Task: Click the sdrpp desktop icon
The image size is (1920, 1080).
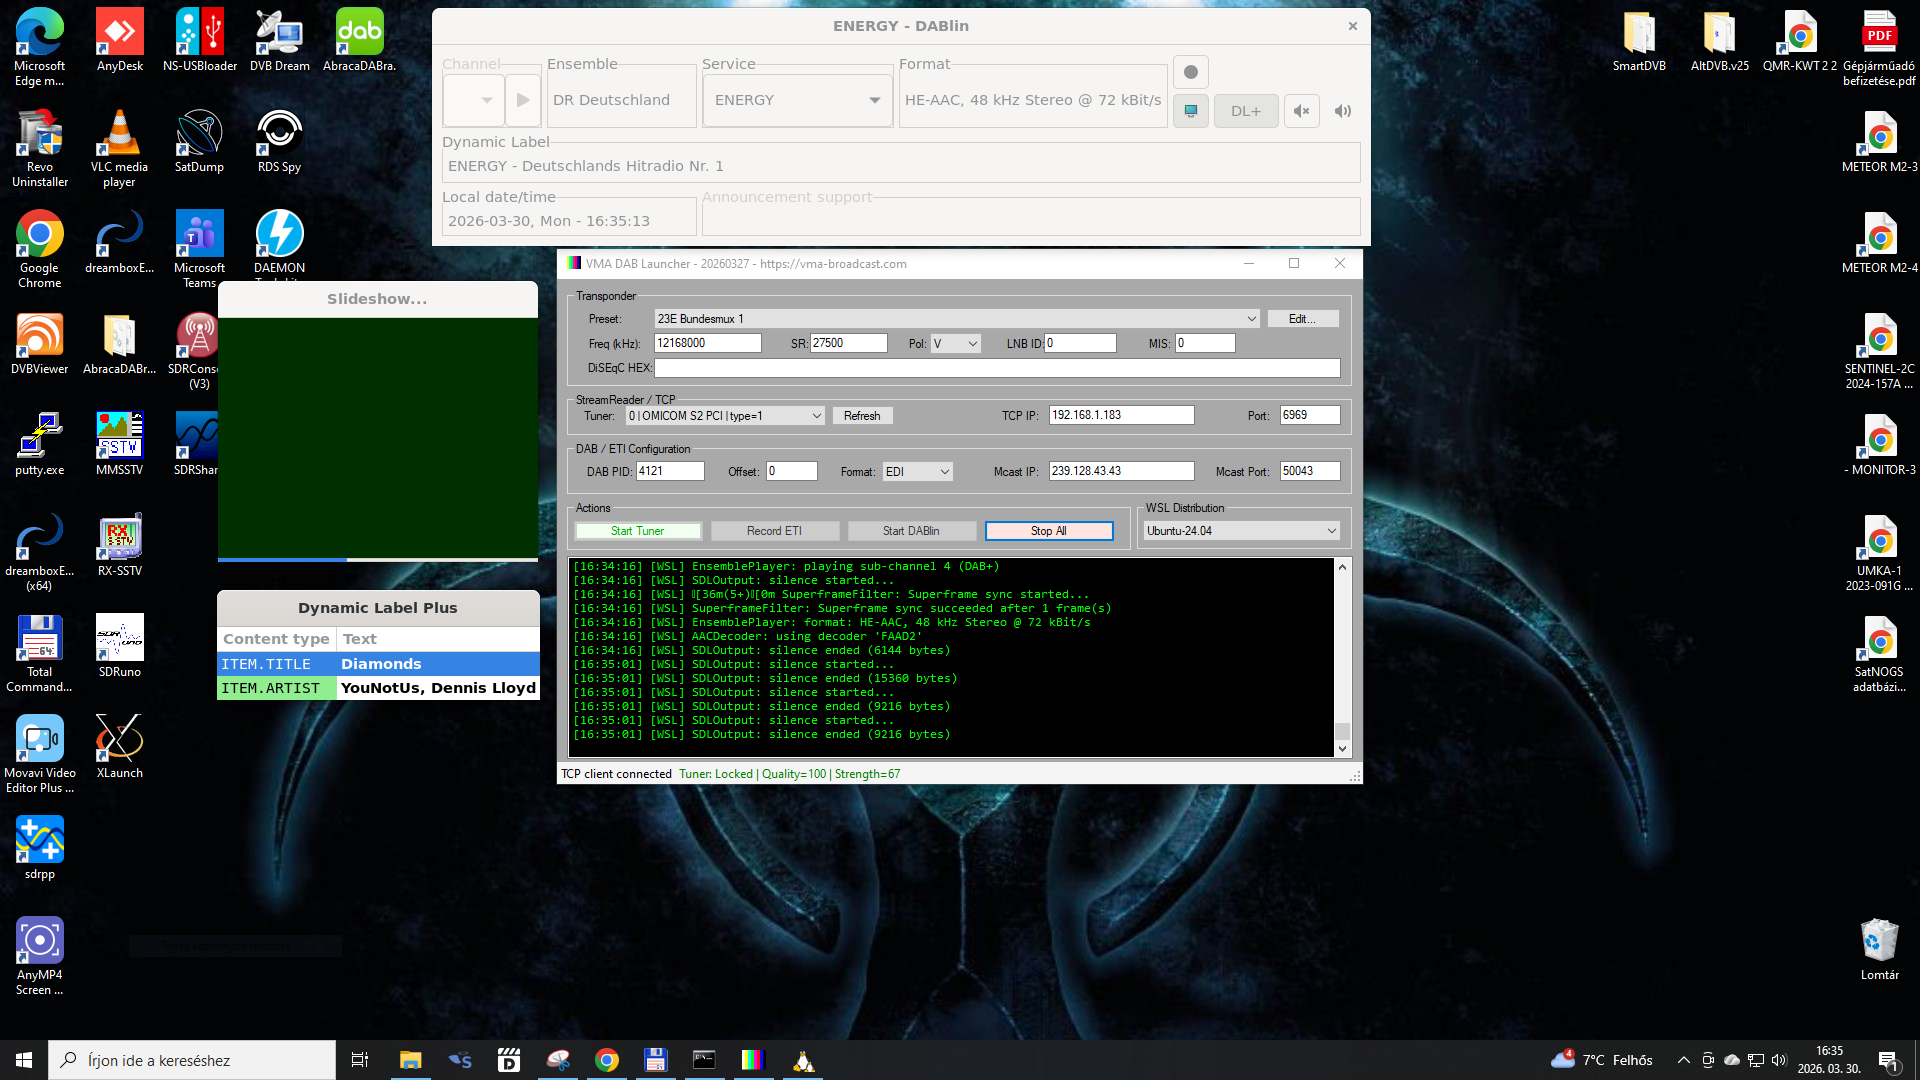Action: coord(40,848)
